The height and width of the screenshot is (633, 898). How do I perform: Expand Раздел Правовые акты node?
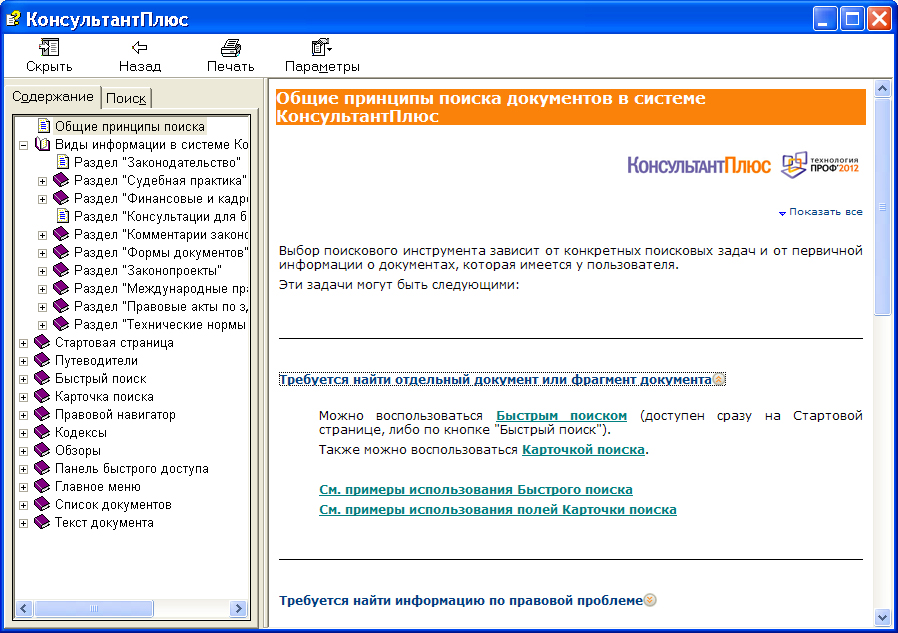(x=42, y=307)
